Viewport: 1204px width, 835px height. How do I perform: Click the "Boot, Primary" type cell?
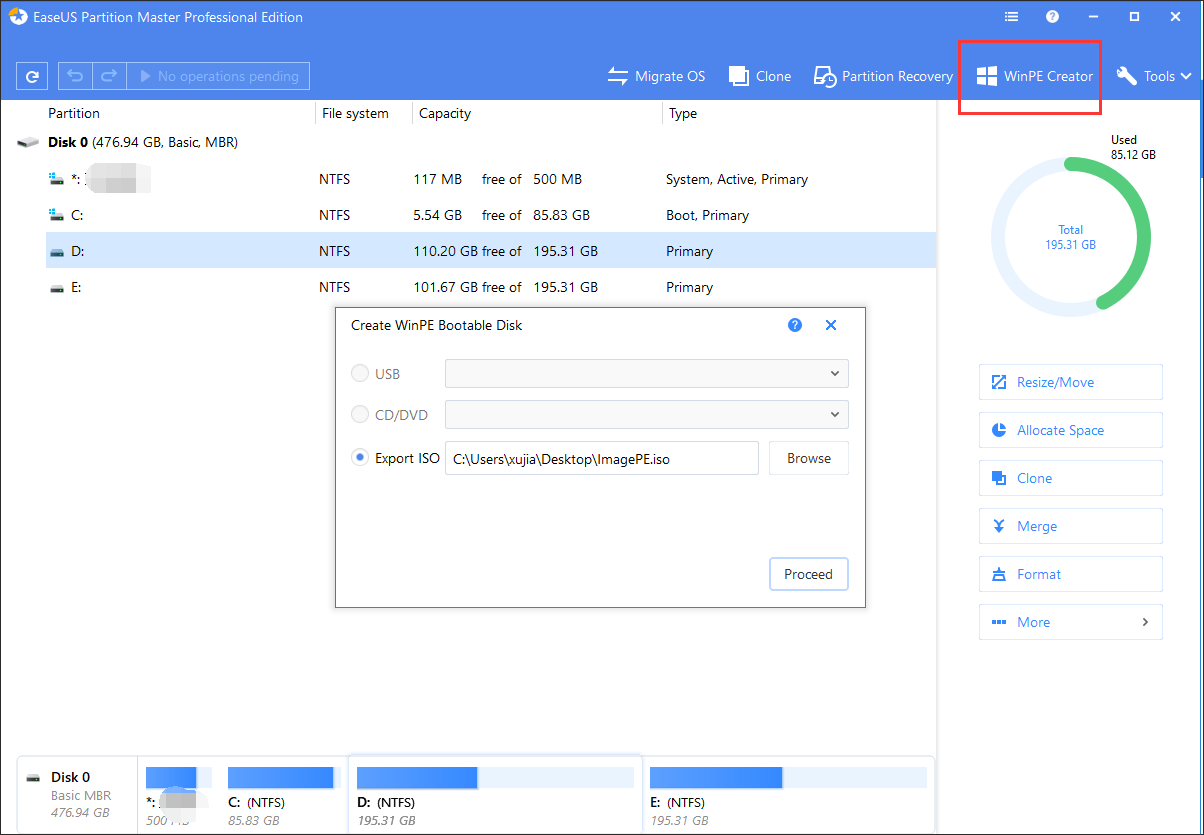pyautogui.click(x=707, y=215)
